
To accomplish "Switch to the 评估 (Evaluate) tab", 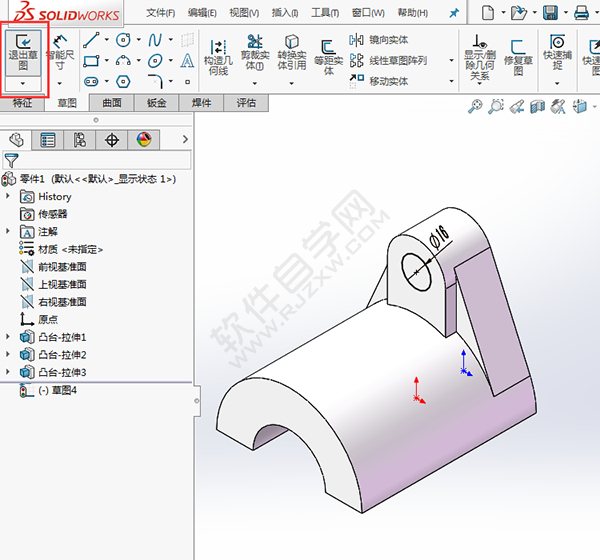I will click(246, 103).
